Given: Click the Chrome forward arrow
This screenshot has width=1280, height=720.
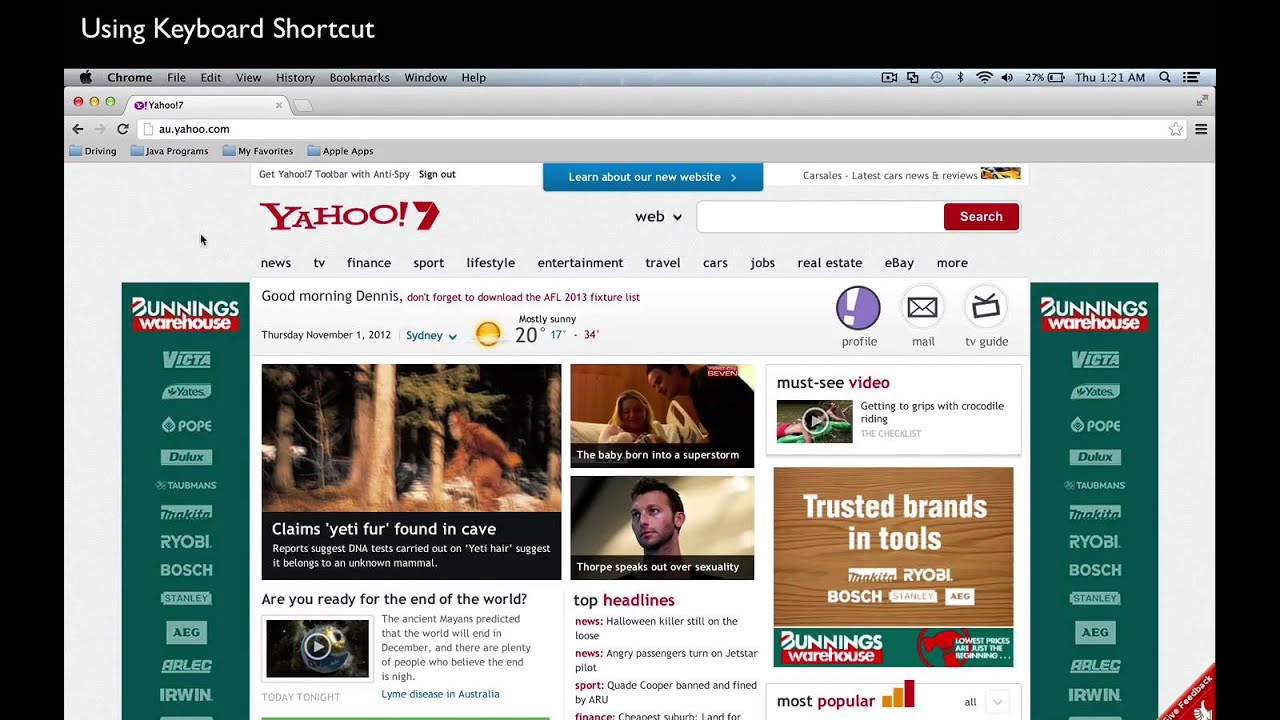Looking at the screenshot, I should click(100, 129).
